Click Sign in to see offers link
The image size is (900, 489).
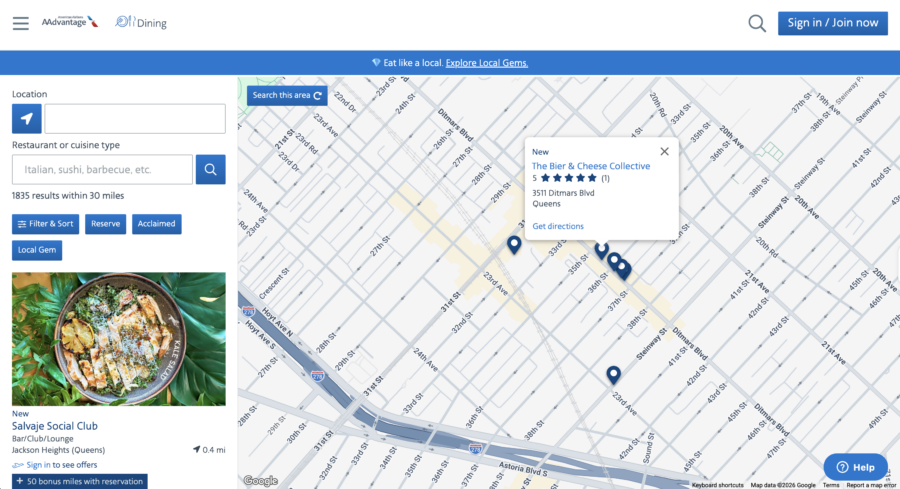[61, 465]
